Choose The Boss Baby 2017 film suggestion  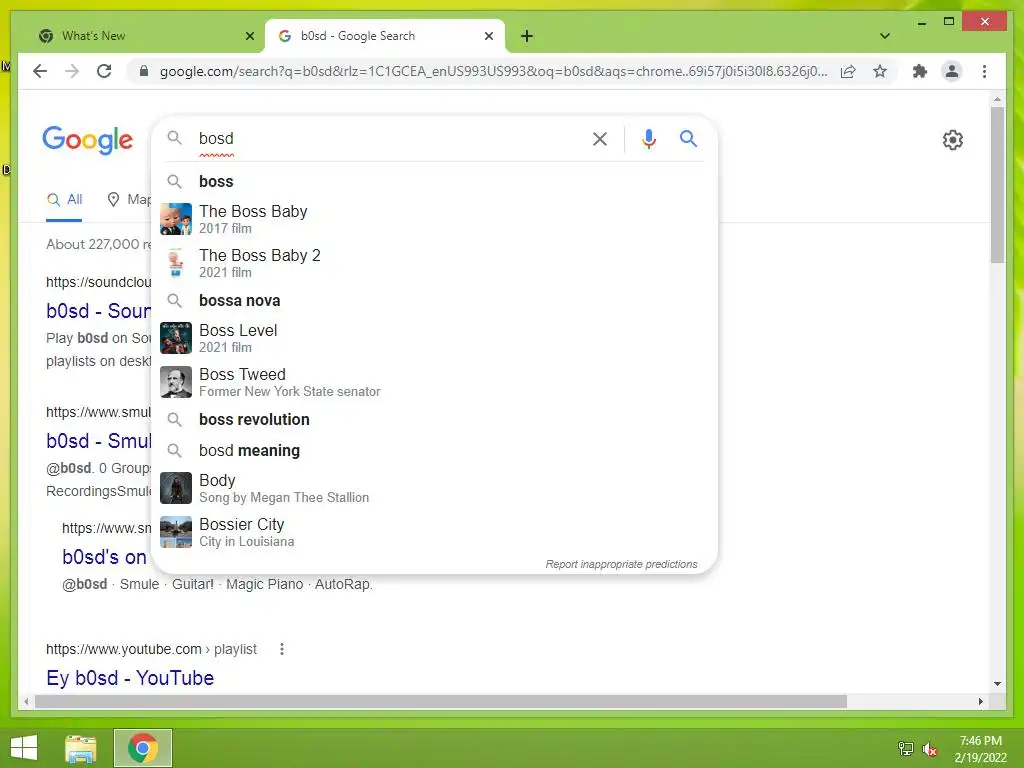point(434,219)
